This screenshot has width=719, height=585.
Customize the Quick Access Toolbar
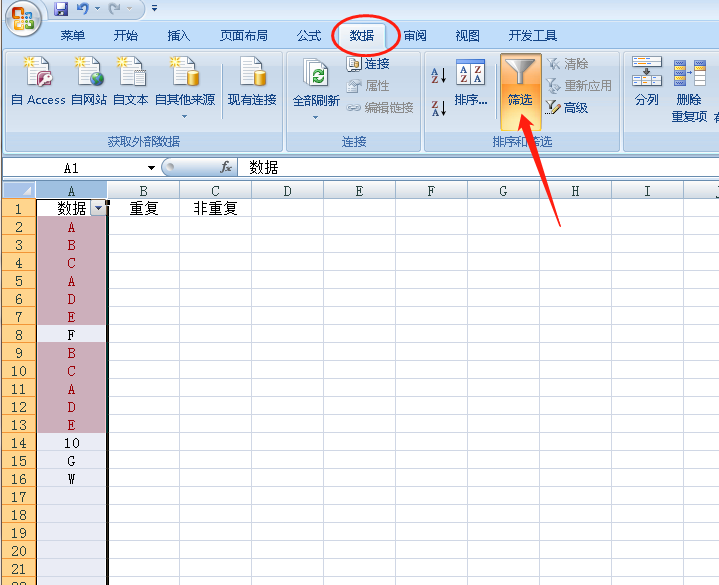[x=155, y=8]
